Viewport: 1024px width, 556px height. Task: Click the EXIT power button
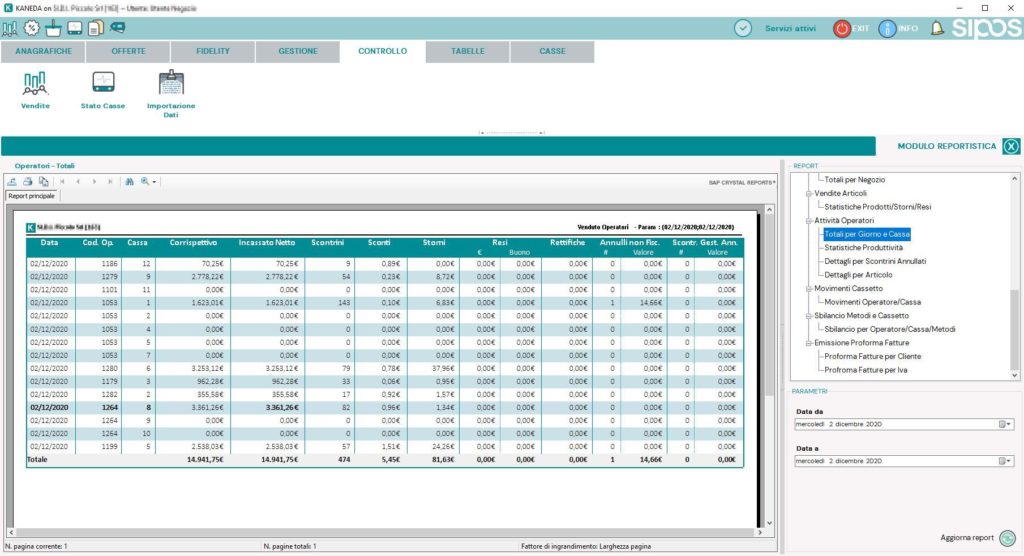pos(841,28)
